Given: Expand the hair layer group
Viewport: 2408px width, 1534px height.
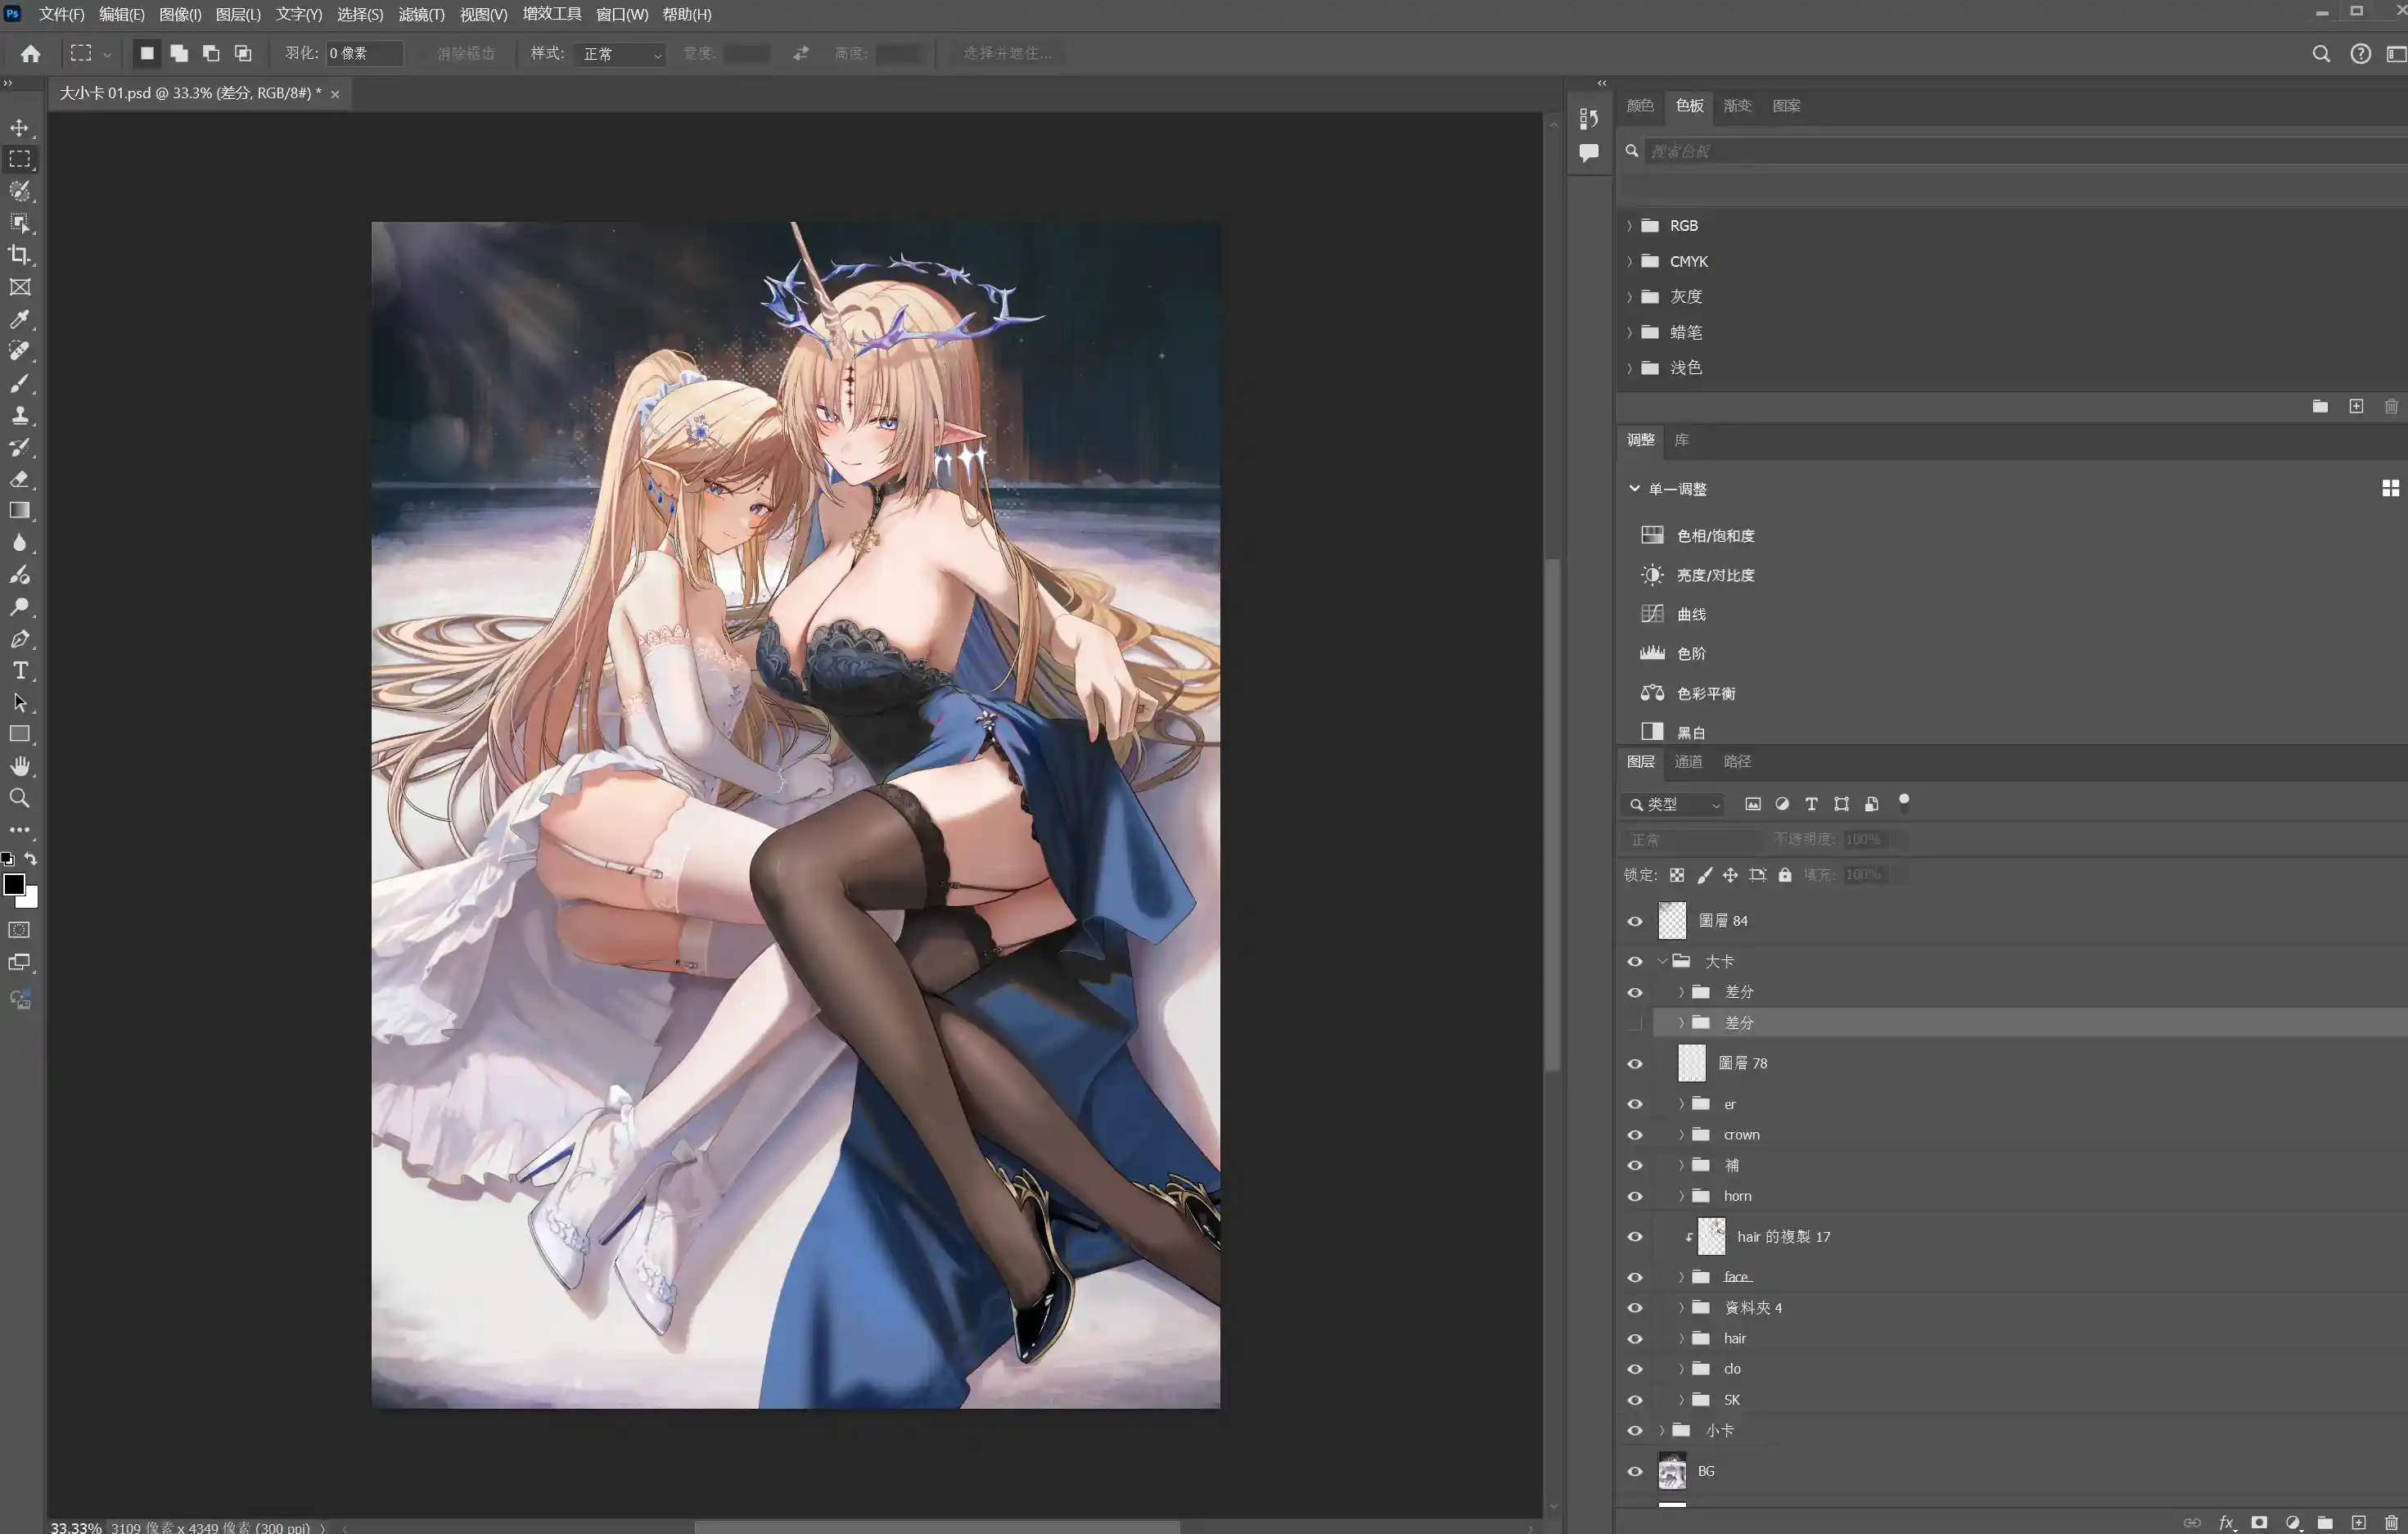Looking at the screenshot, I should [x=1681, y=1338].
